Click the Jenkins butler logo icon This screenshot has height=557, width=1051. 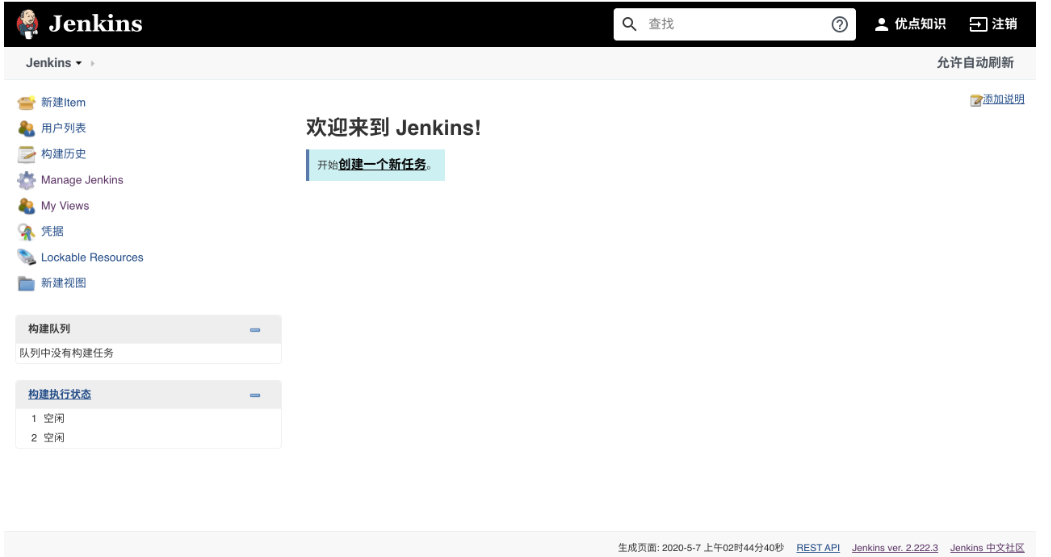tap(27, 24)
